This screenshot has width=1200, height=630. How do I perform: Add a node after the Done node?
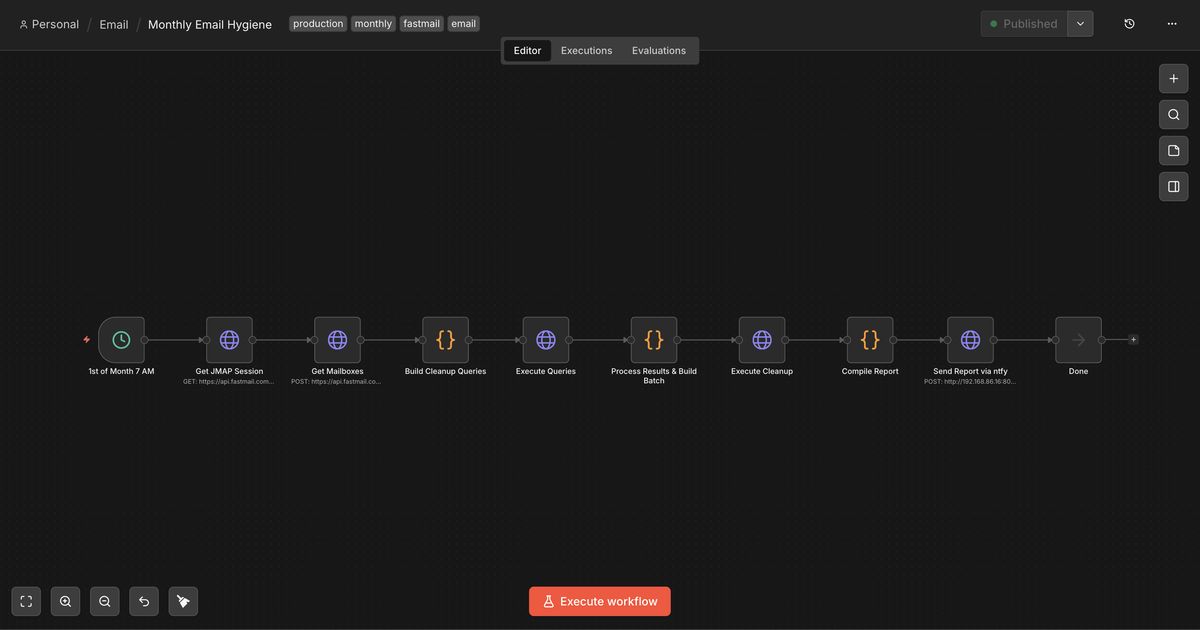[1132, 339]
